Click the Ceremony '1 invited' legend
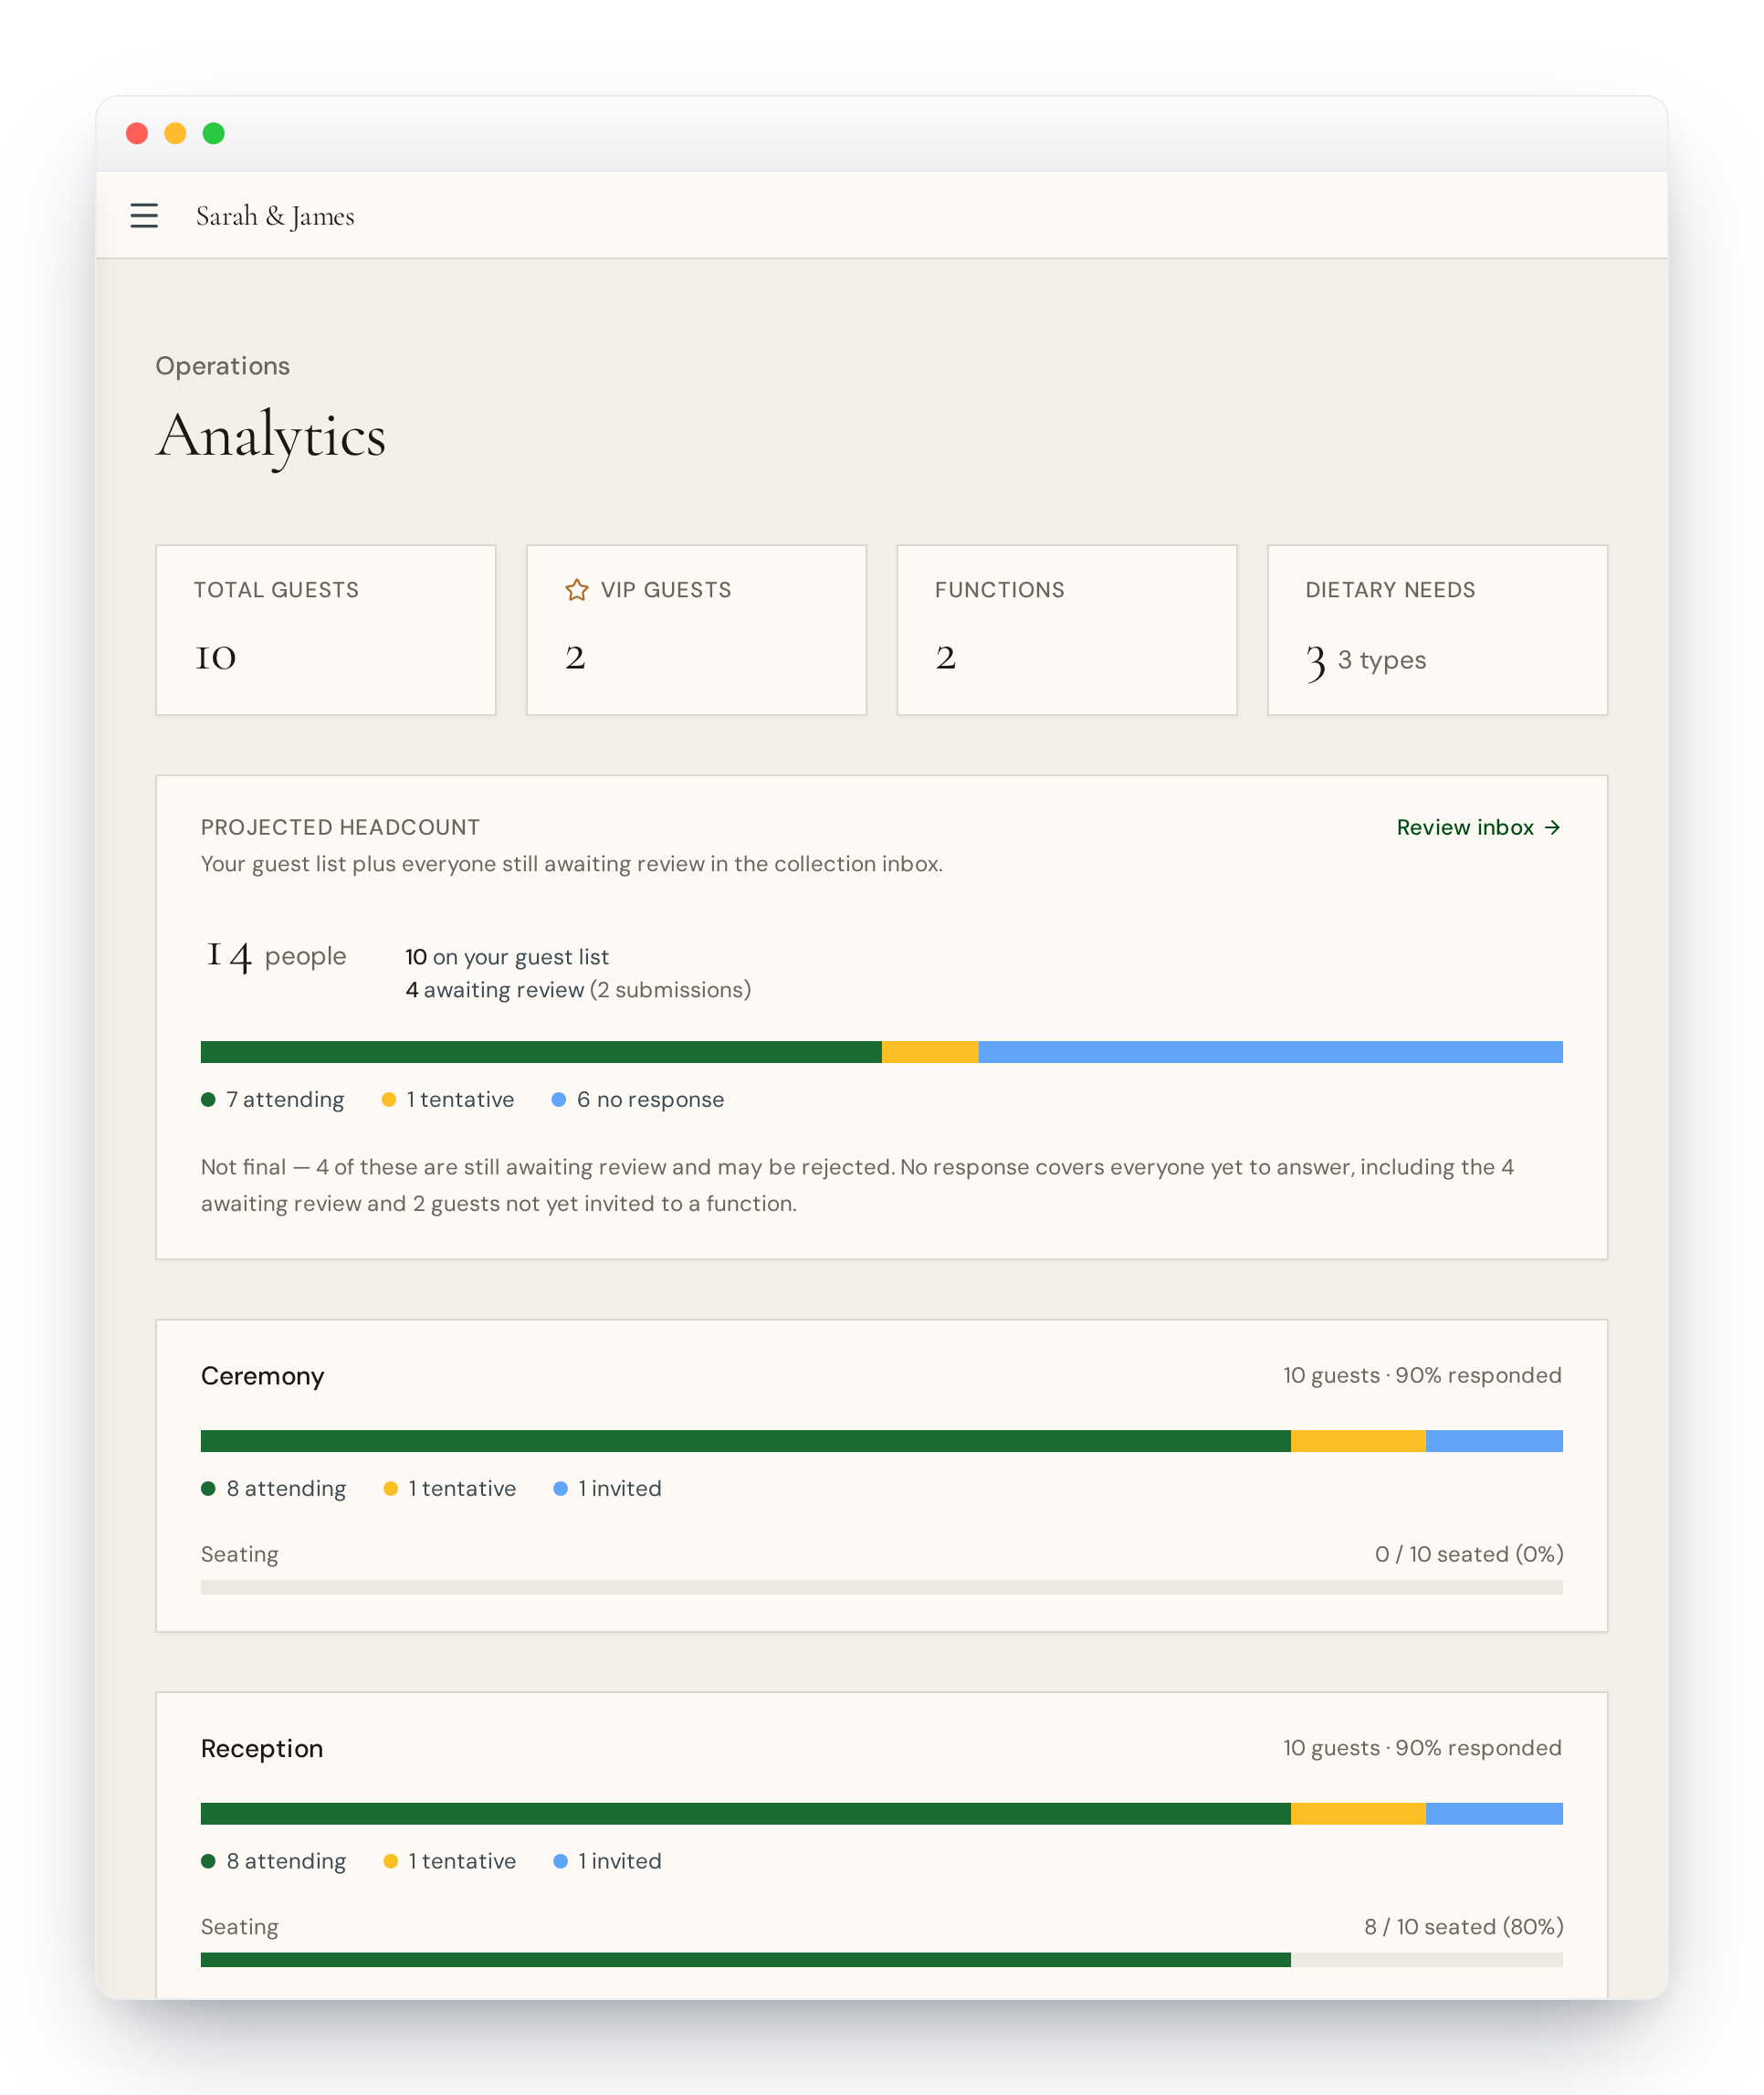 point(607,1489)
